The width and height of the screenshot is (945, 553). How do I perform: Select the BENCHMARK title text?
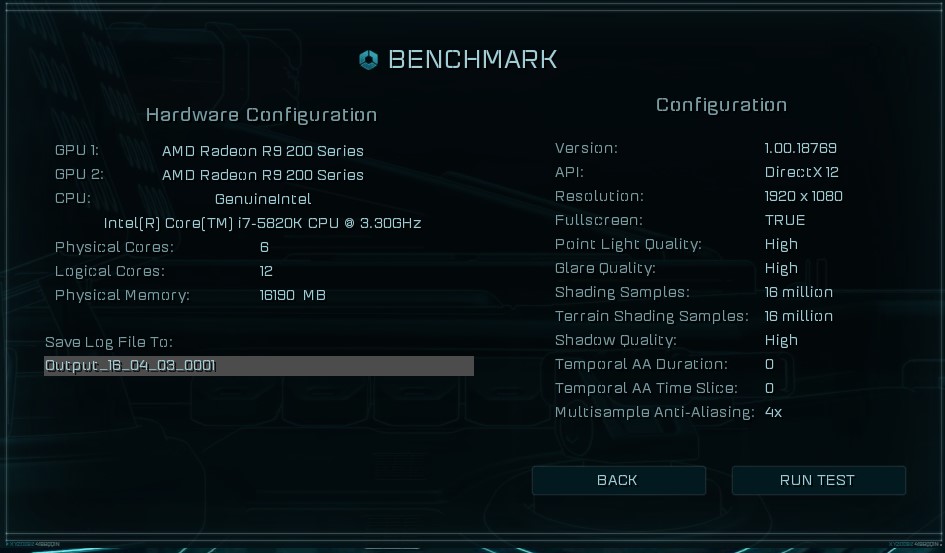tap(472, 60)
